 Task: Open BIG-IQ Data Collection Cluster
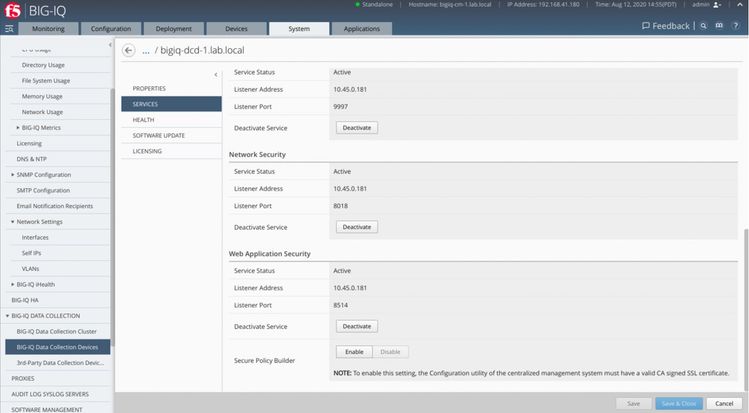point(56,331)
